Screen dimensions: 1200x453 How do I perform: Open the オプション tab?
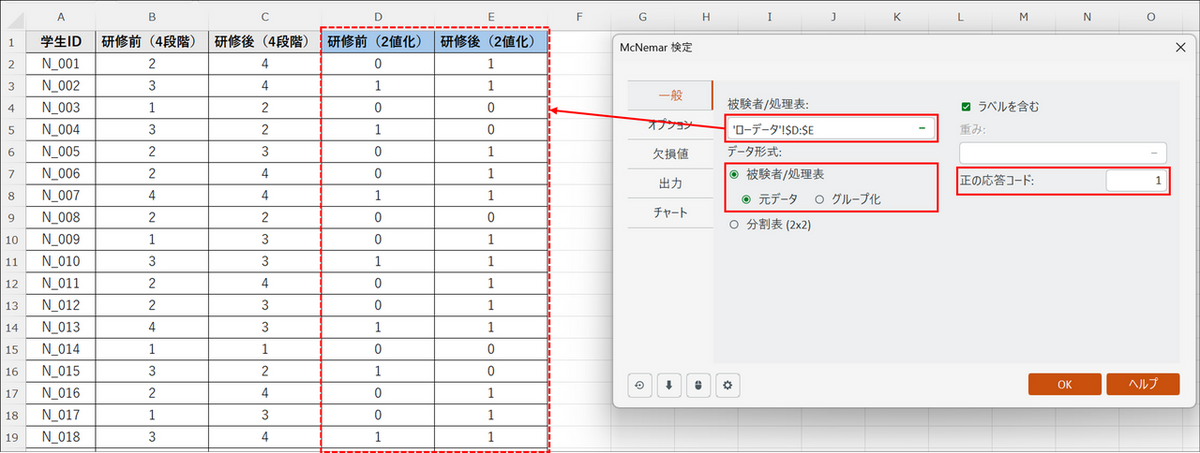coord(669,125)
